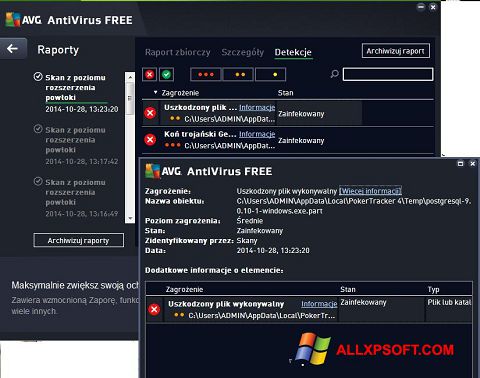This screenshot has width=480, height=378.
Task: Click checkmark icon of 13:16:49 report
Action: [x=38, y=181]
